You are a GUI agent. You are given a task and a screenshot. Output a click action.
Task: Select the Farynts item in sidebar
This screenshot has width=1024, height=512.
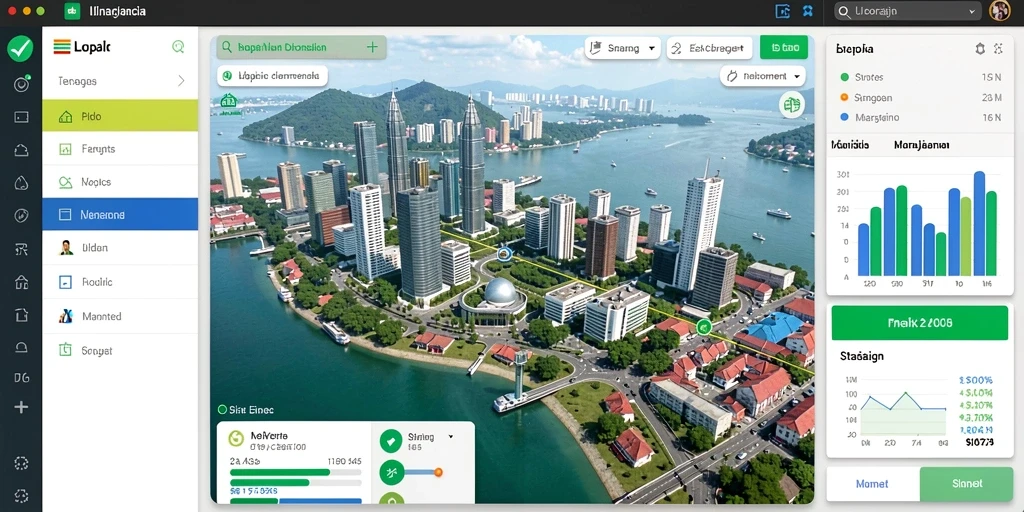(120, 149)
